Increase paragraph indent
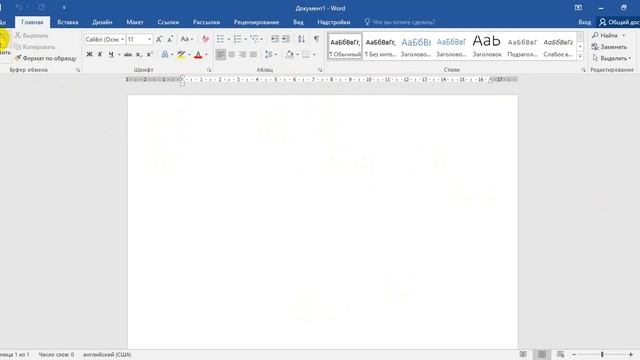This screenshot has height=360, width=640. (286, 39)
